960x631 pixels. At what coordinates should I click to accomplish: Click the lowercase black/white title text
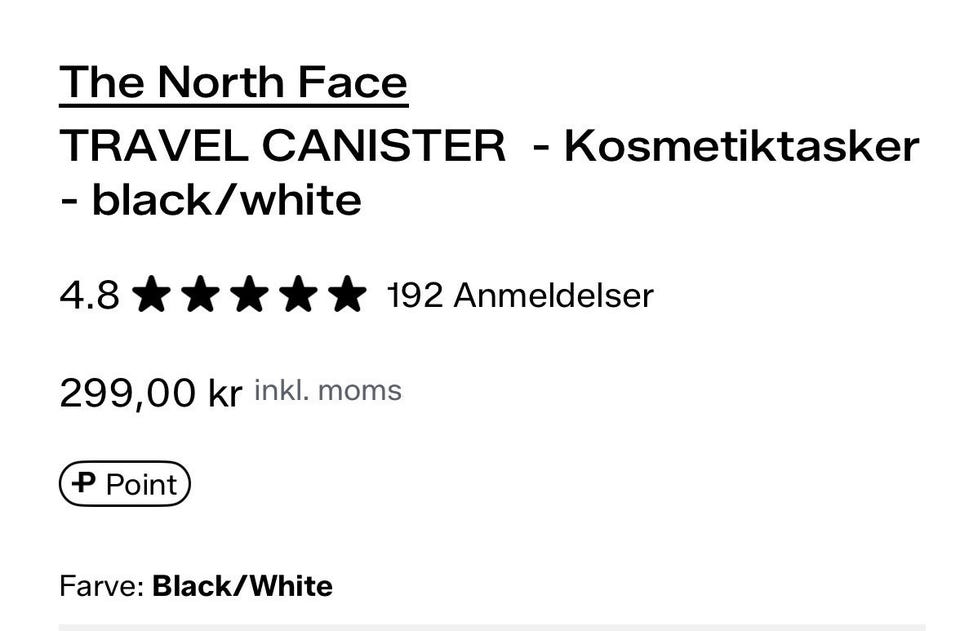click(226, 200)
